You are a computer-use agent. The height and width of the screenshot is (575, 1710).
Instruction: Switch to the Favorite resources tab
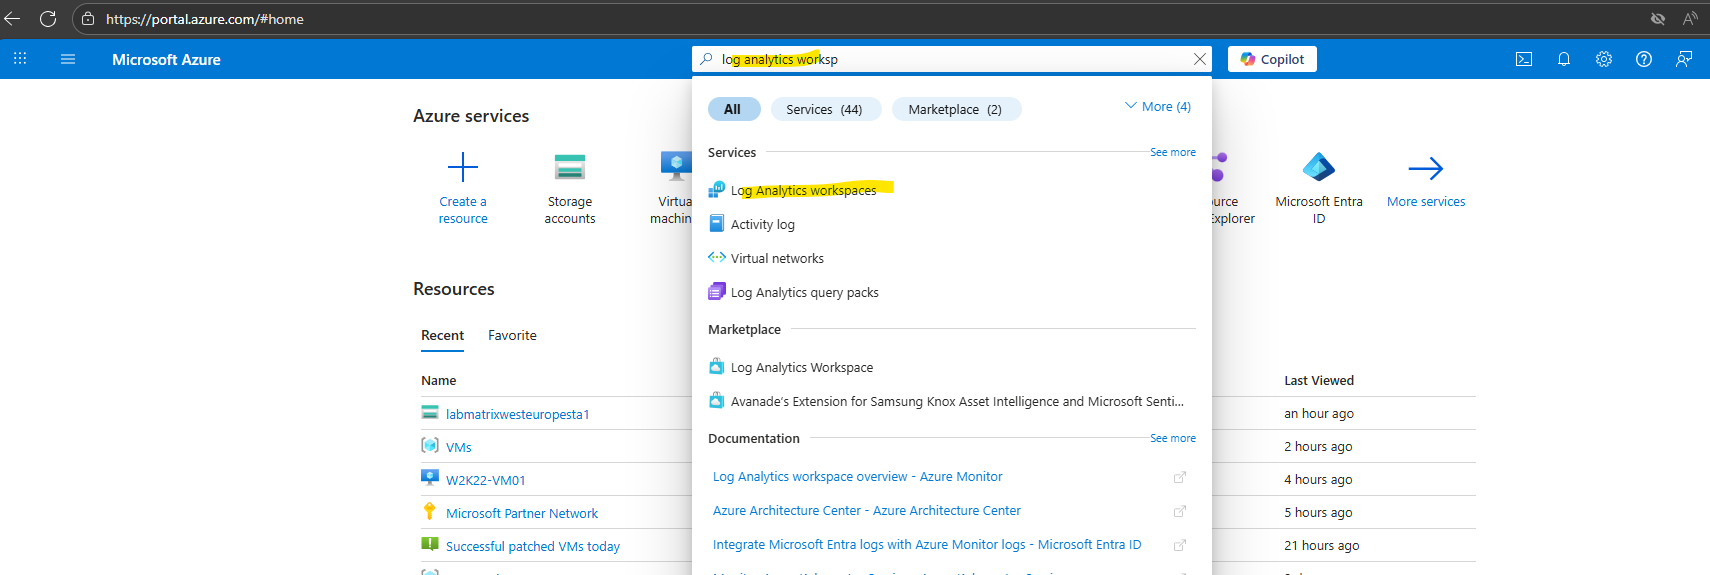[512, 335]
